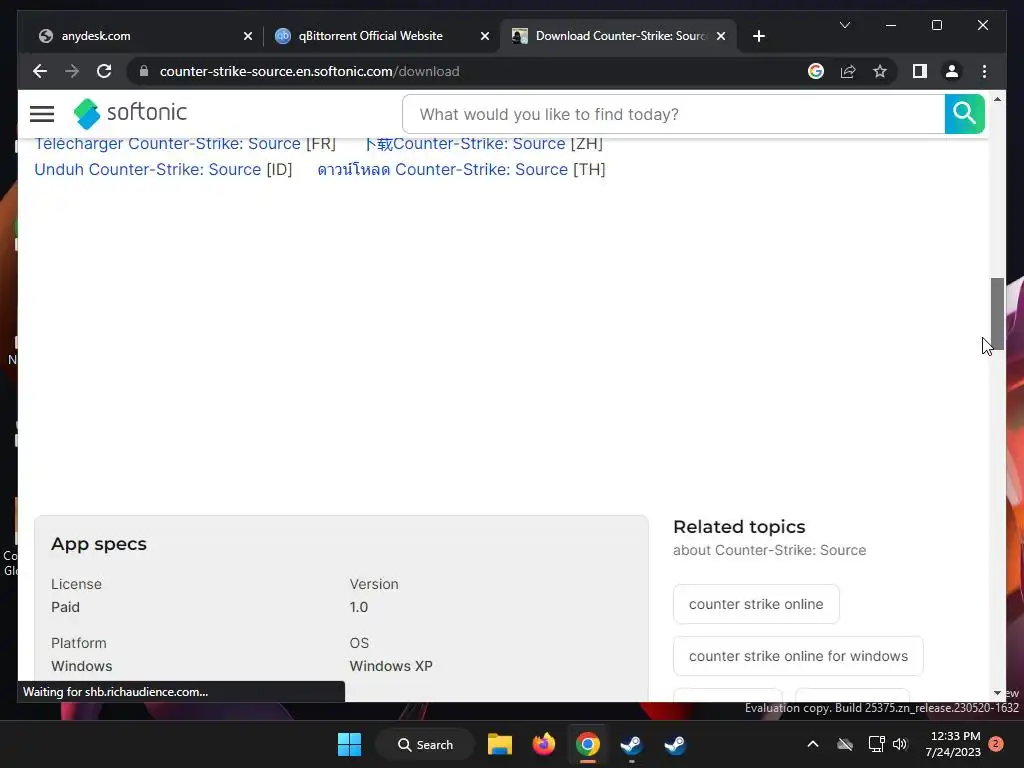Click the 'counter strike online' topic
The width and height of the screenshot is (1024, 768).
pyautogui.click(x=756, y=604)
